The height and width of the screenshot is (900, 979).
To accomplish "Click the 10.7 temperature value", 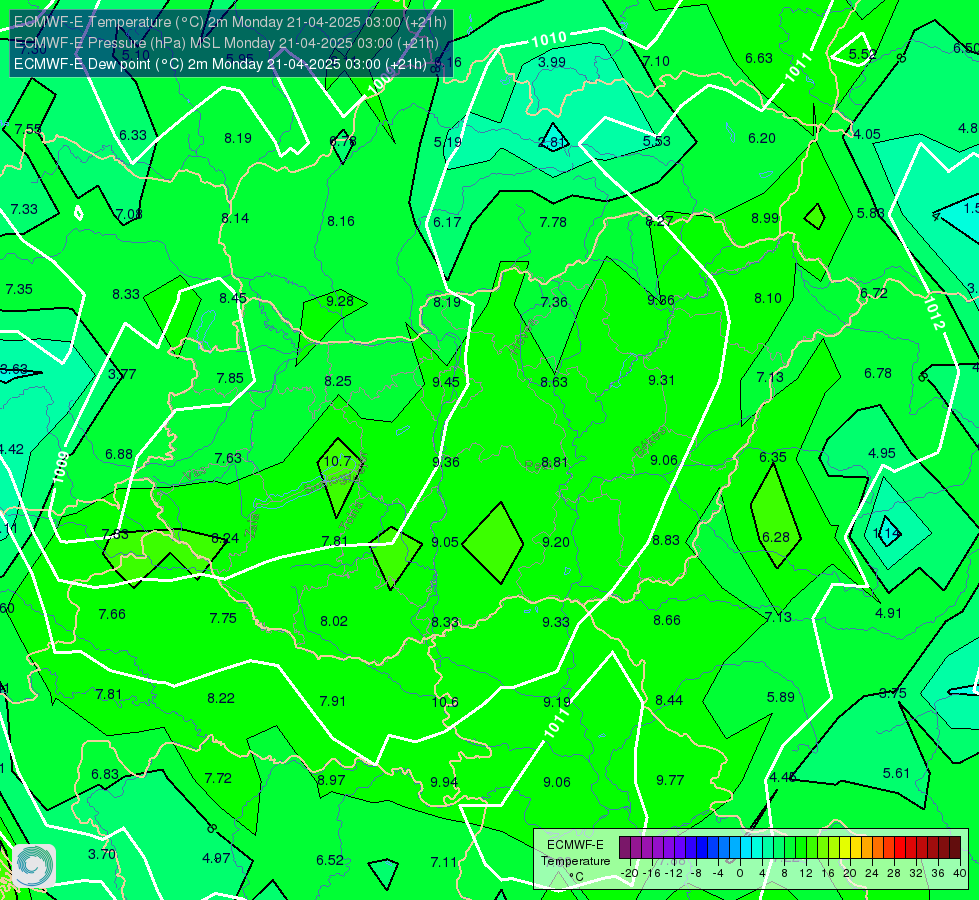I will [337, 461].
